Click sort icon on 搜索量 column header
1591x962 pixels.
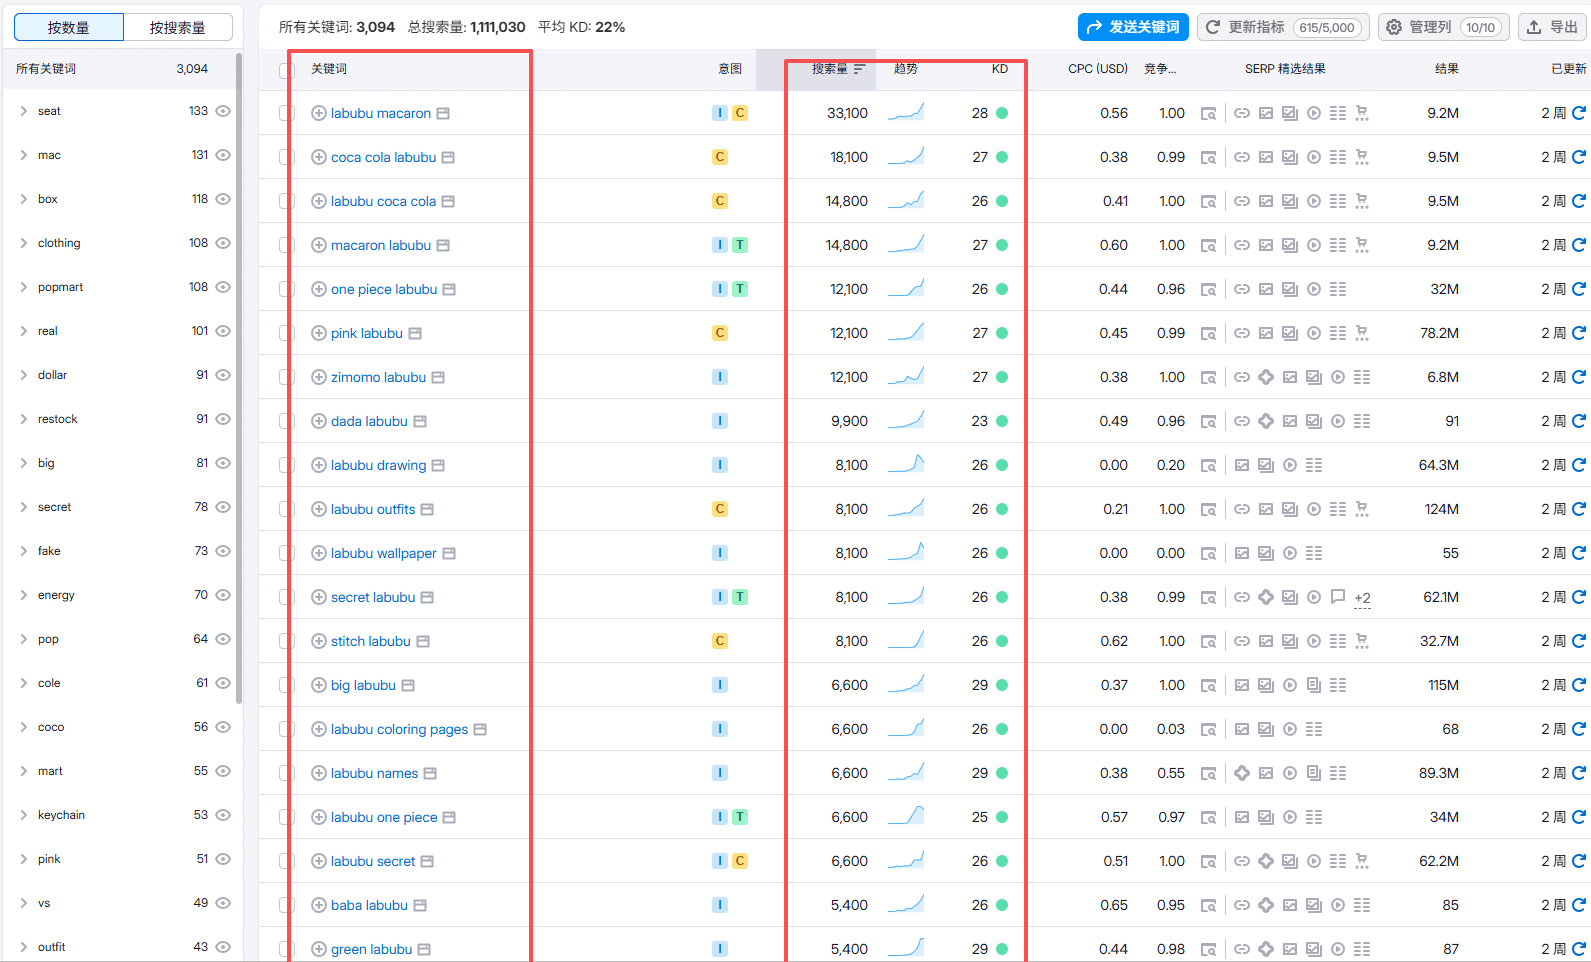859,69
